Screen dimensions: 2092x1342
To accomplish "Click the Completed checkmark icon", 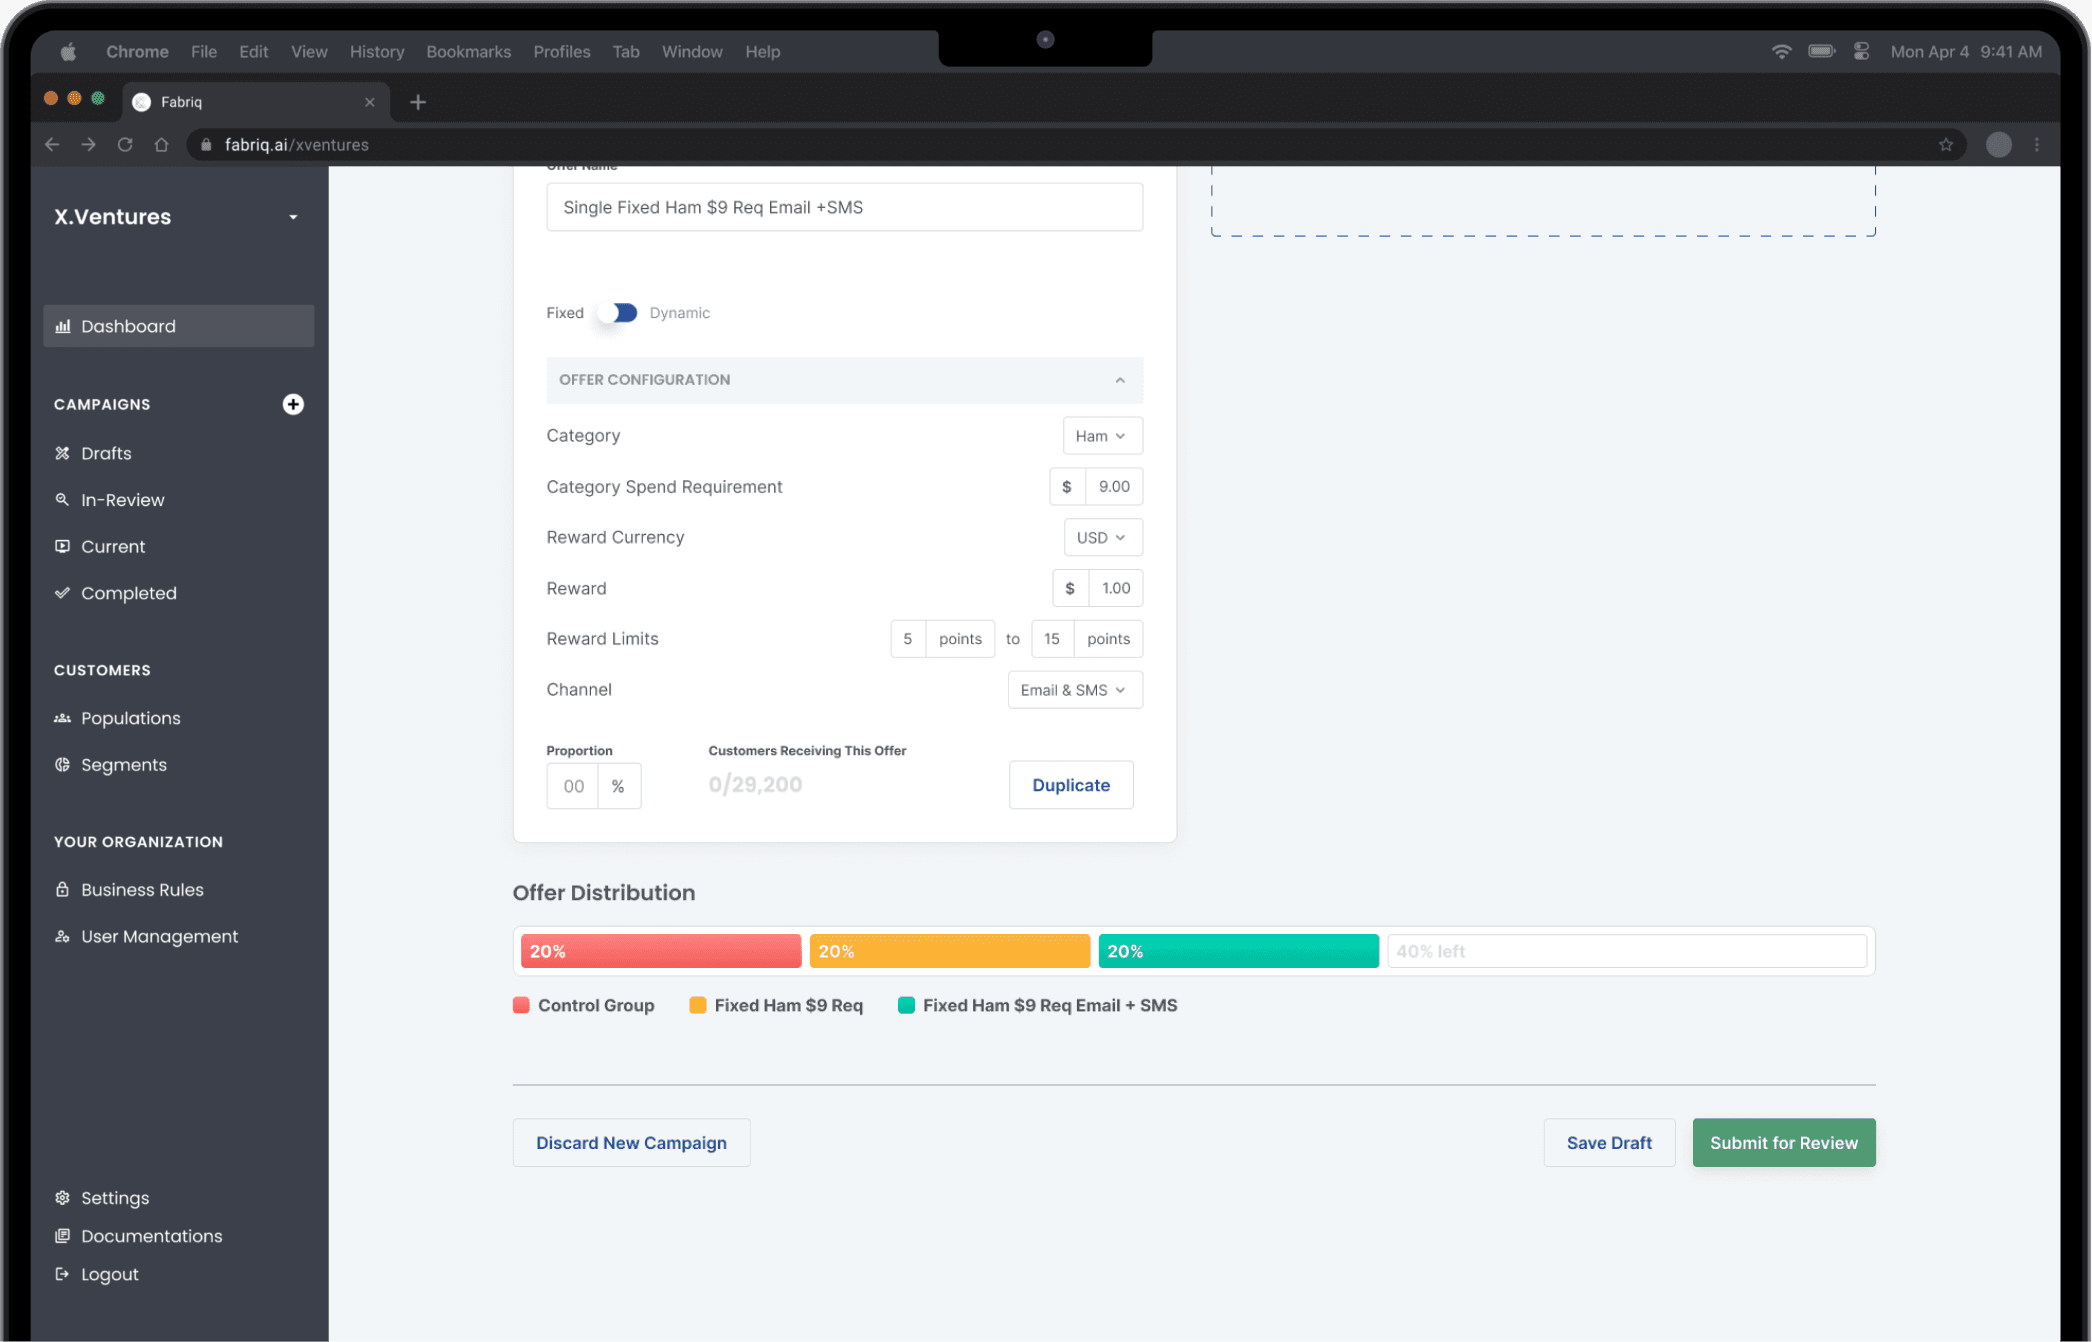I will [x=62, y=593].
